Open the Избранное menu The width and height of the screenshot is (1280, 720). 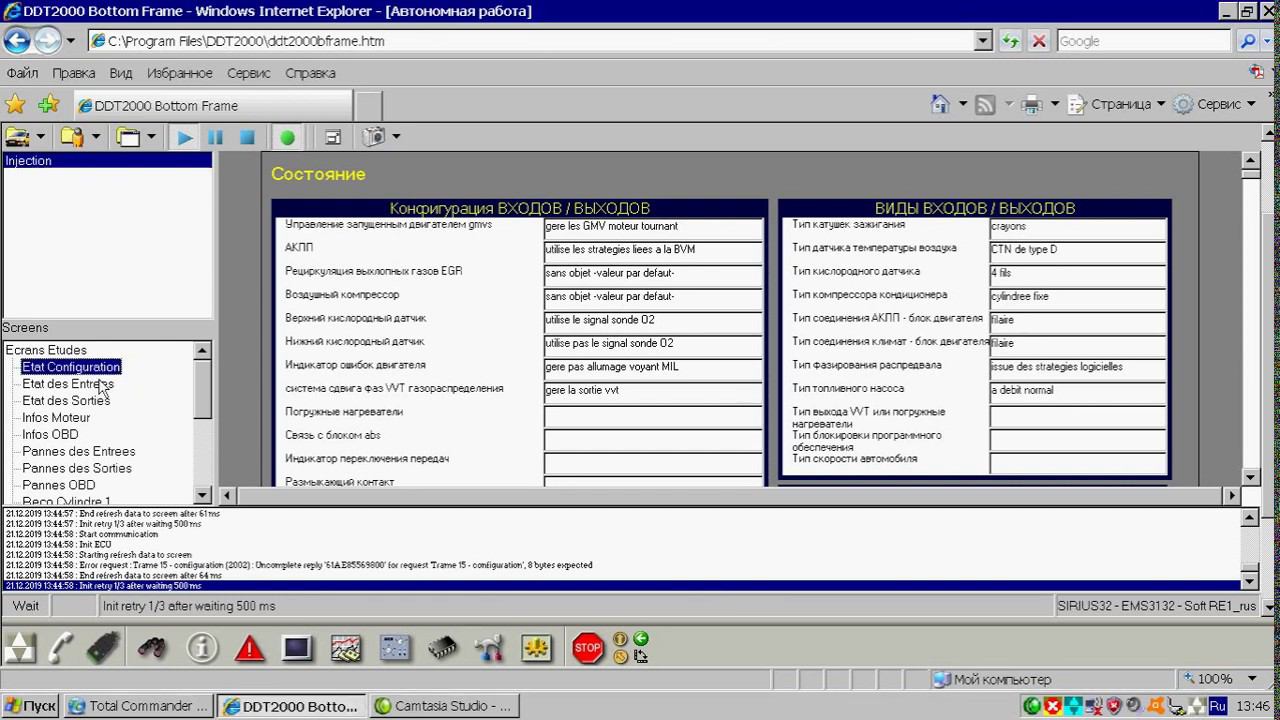179,73
